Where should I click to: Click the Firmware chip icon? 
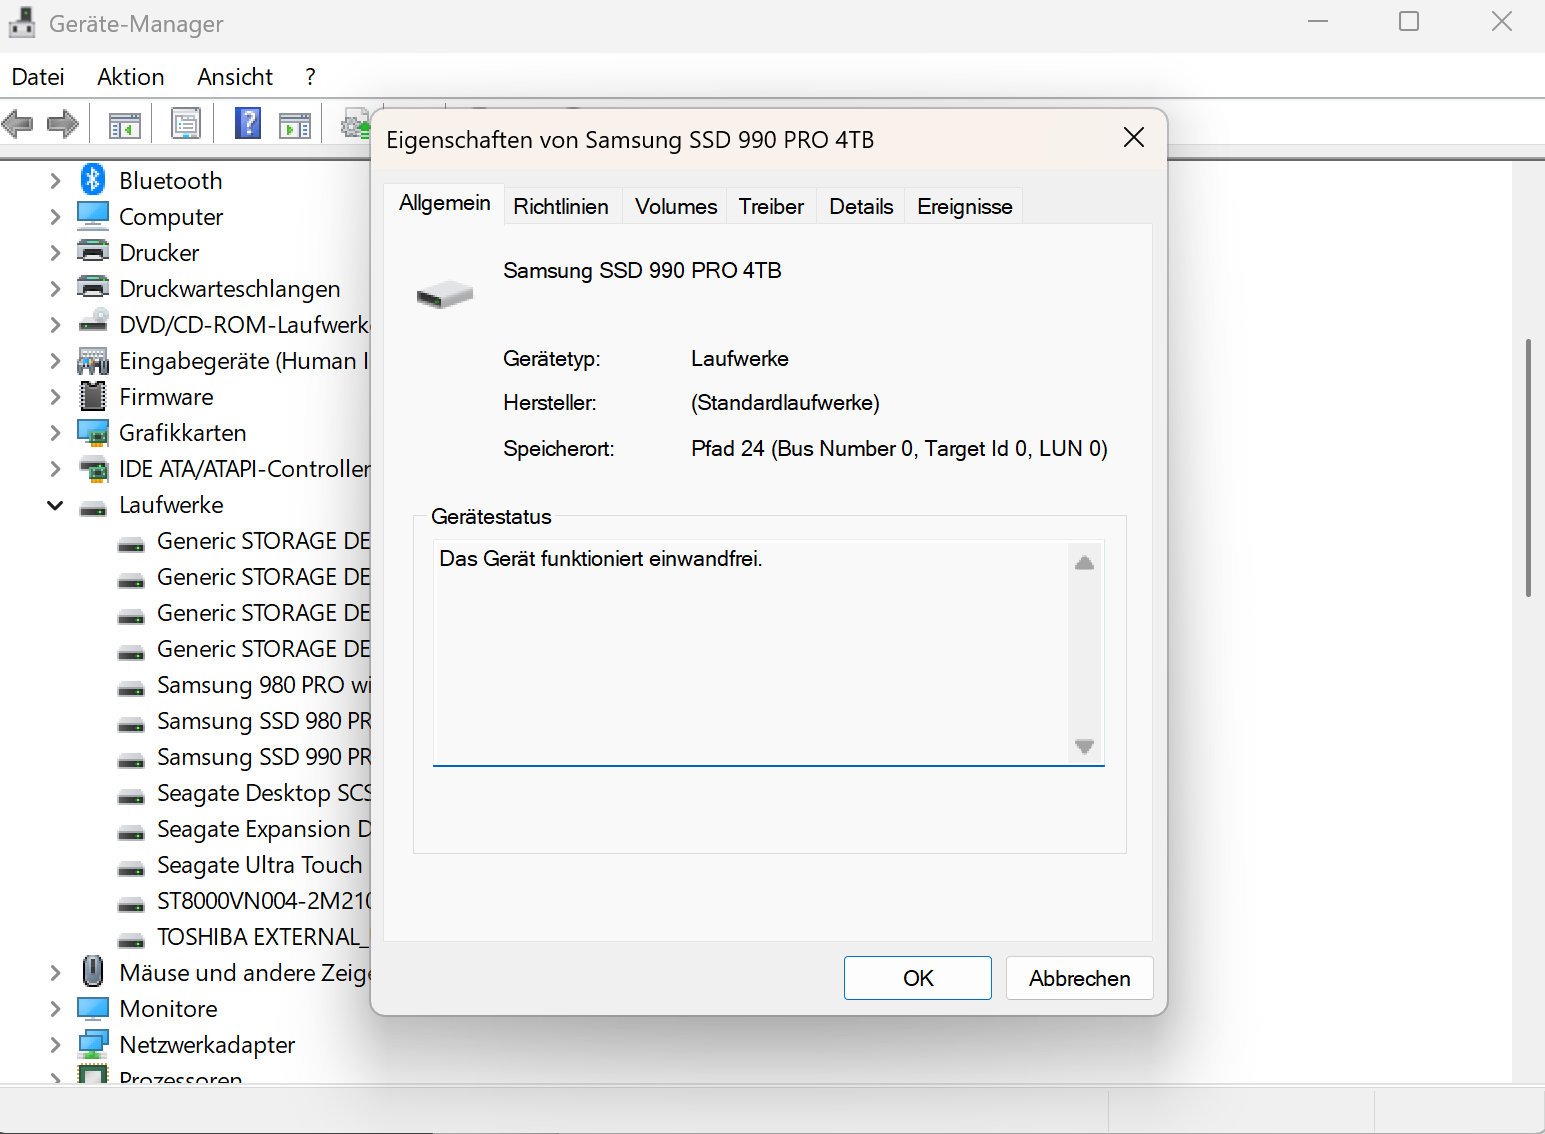[93, 396]
